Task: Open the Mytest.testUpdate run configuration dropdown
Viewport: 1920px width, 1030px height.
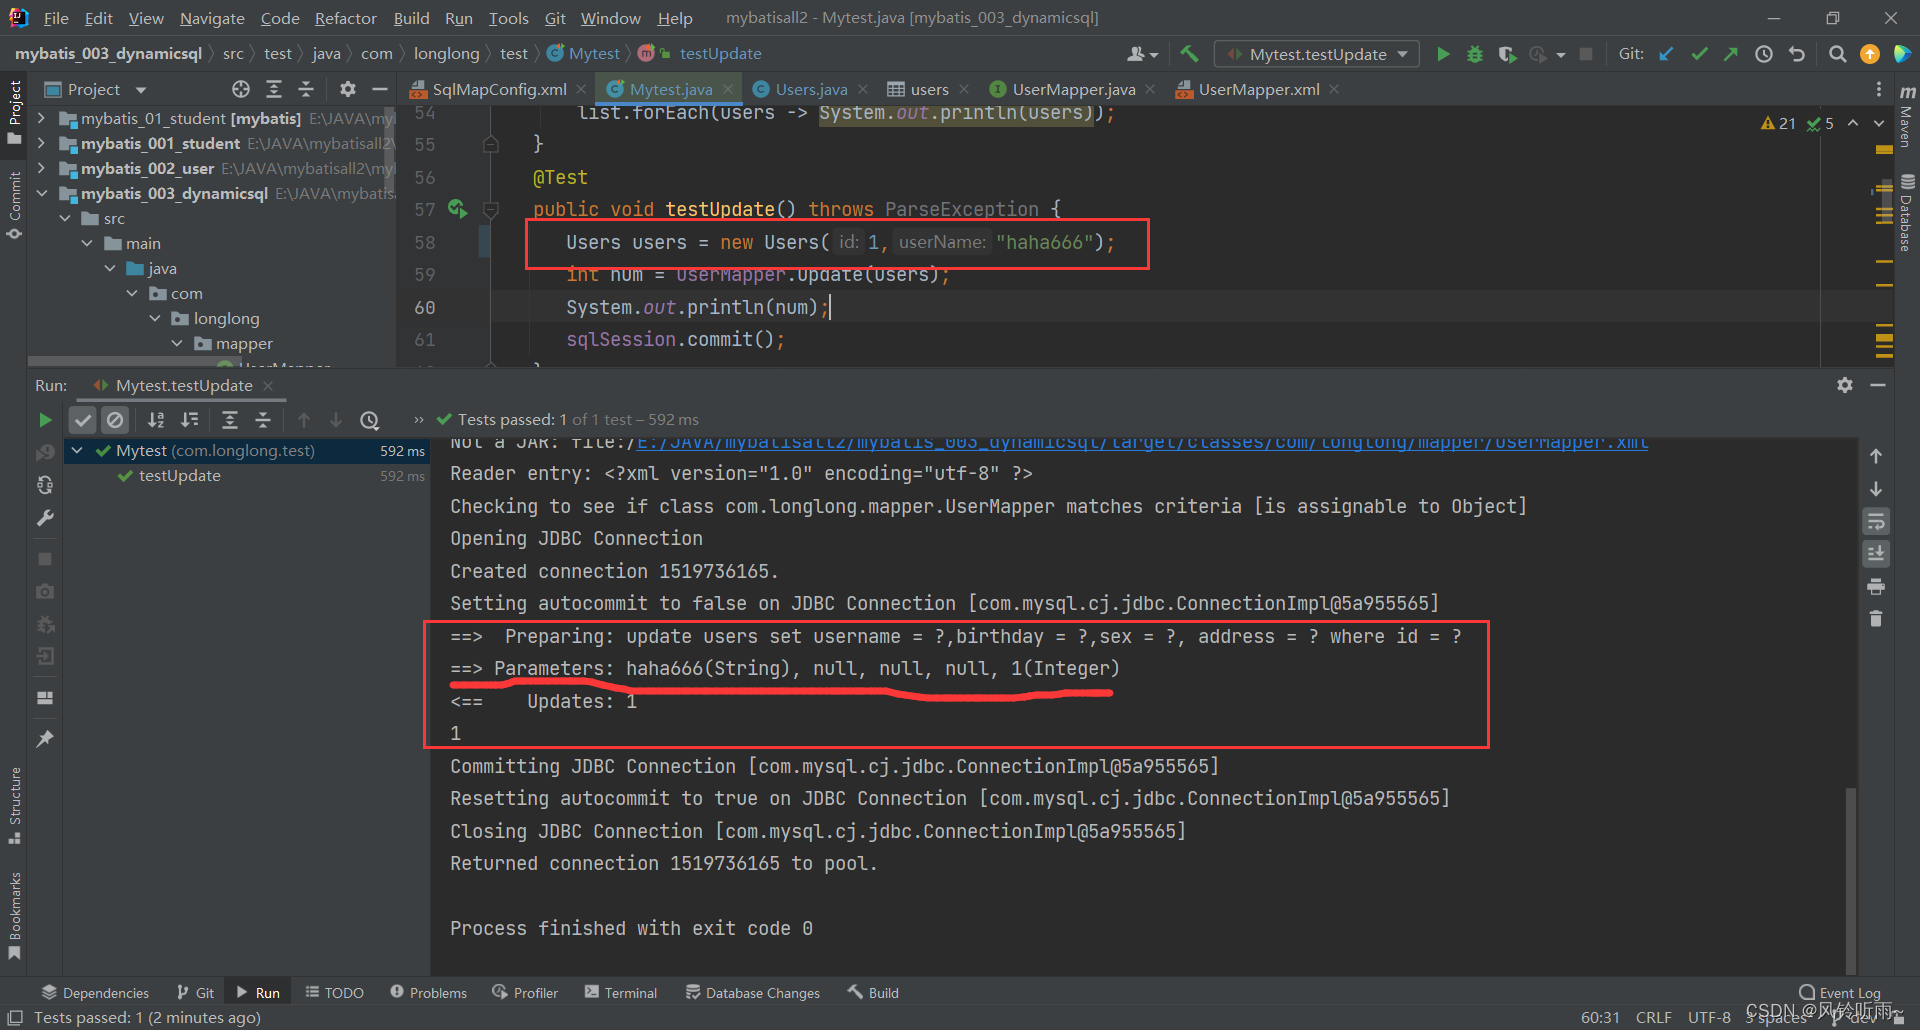Action: tap(1317, 54)
